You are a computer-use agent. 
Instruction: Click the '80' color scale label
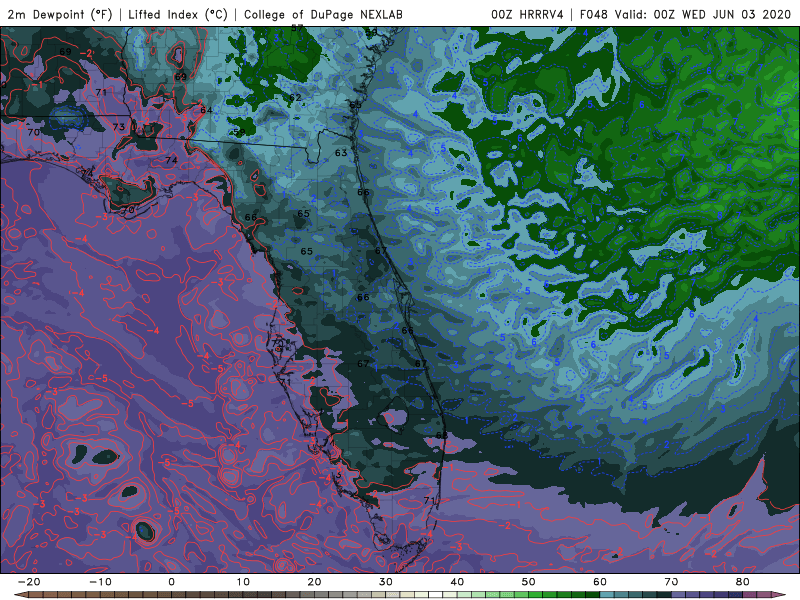(743, 582)
